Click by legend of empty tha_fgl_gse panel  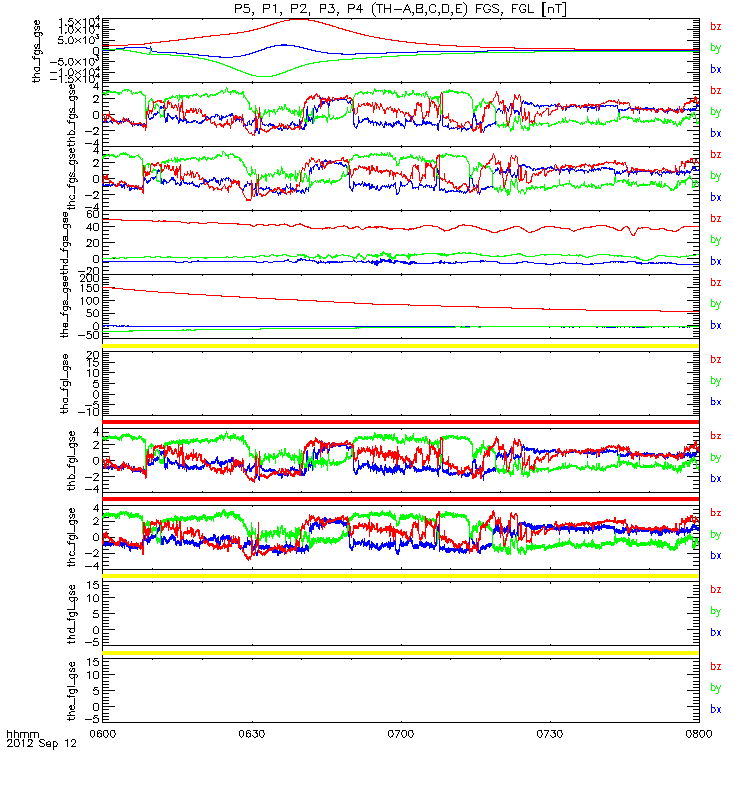pyautogui.click(x=716, y=381)
